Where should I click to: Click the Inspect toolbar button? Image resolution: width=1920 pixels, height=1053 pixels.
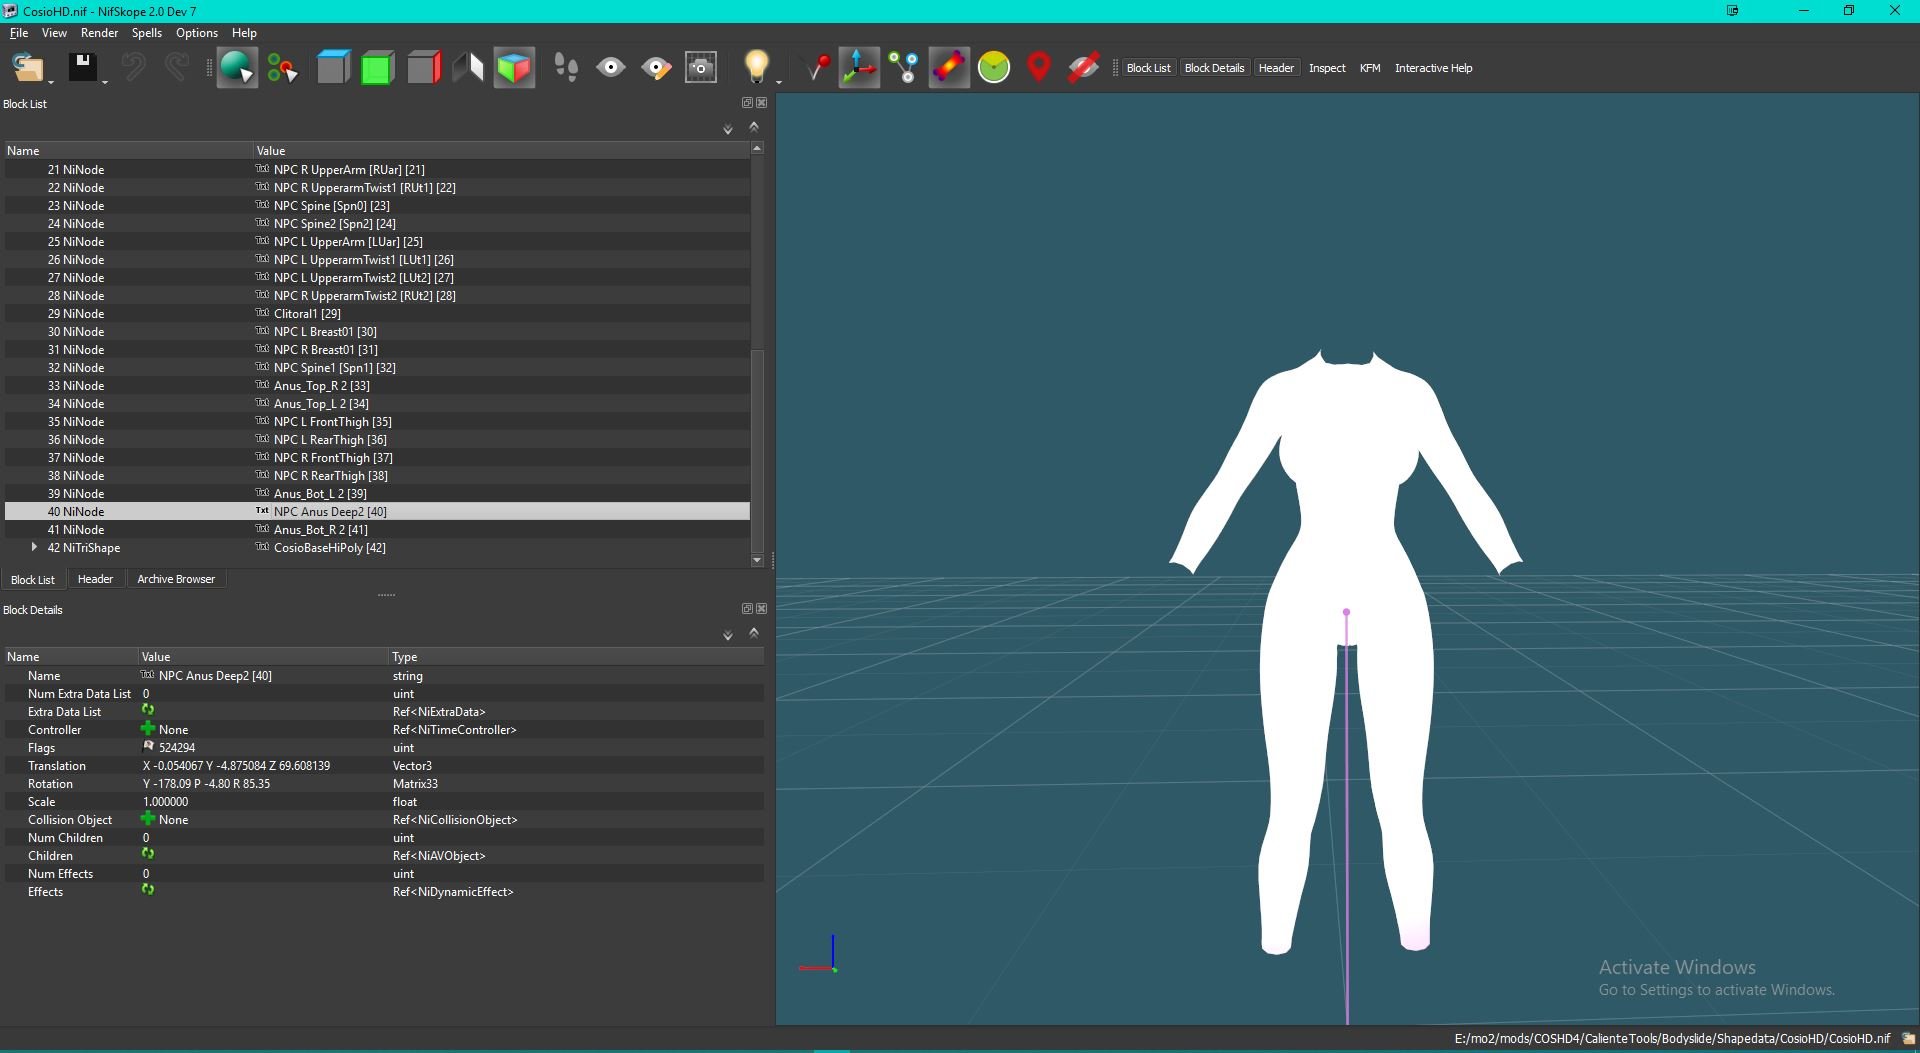(x=1327, y=68)
